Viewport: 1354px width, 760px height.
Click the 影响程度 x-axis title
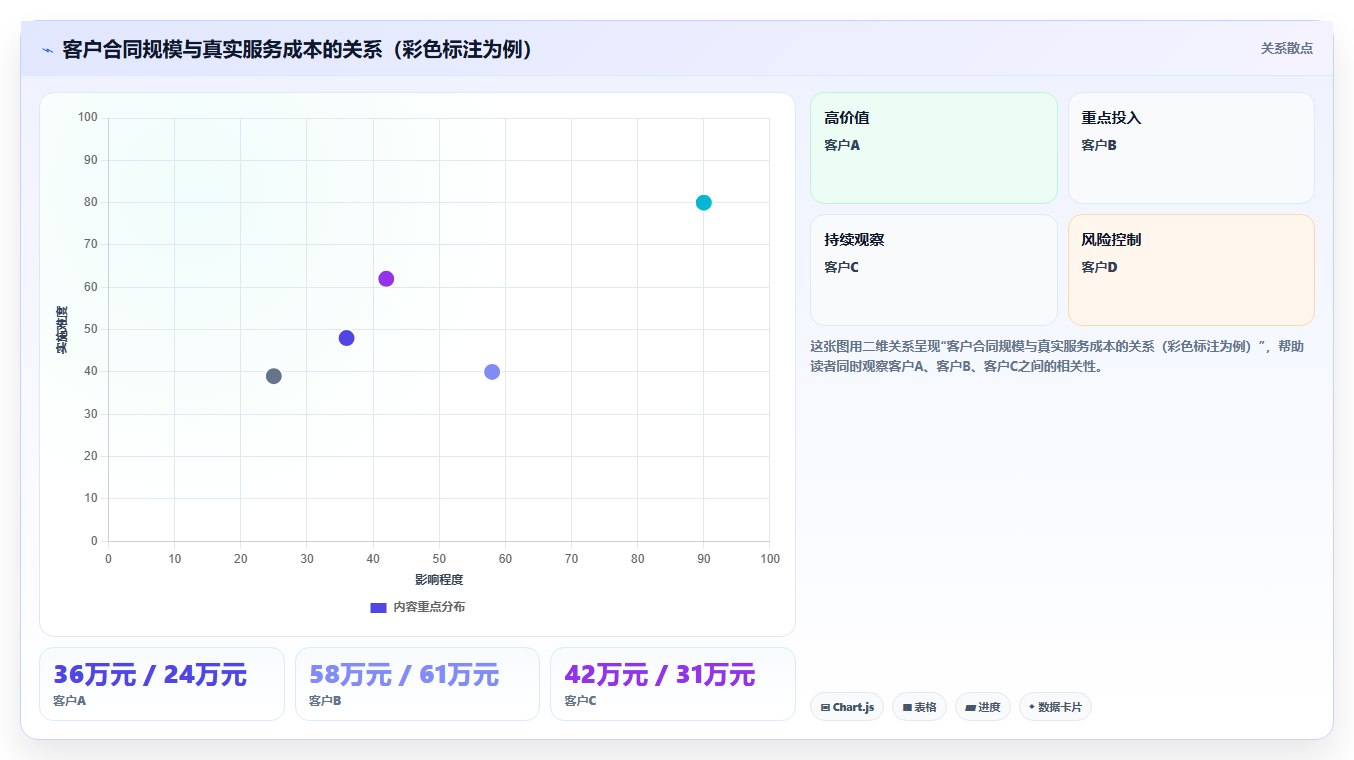tap(439, 580)
